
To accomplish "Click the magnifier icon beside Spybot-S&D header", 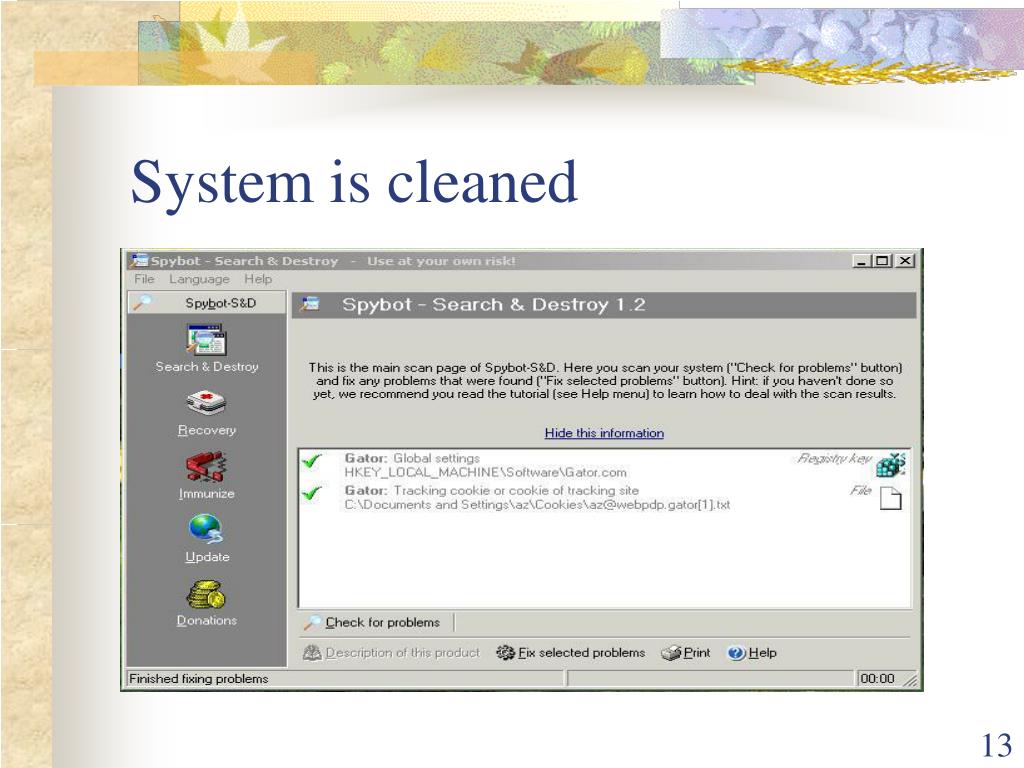I will pyautogui.click(x=142, y=302).
